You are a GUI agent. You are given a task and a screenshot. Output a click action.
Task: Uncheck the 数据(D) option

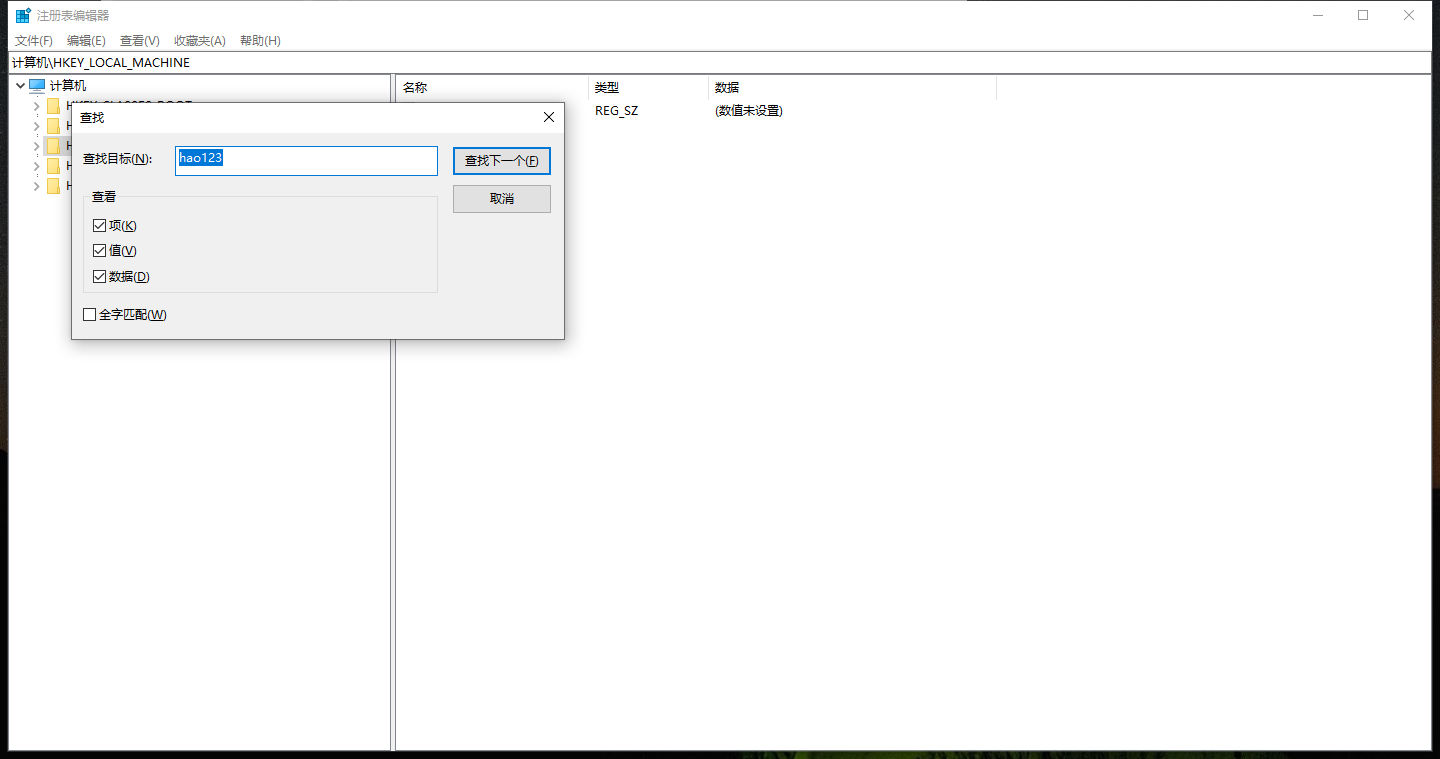[99, 276]
